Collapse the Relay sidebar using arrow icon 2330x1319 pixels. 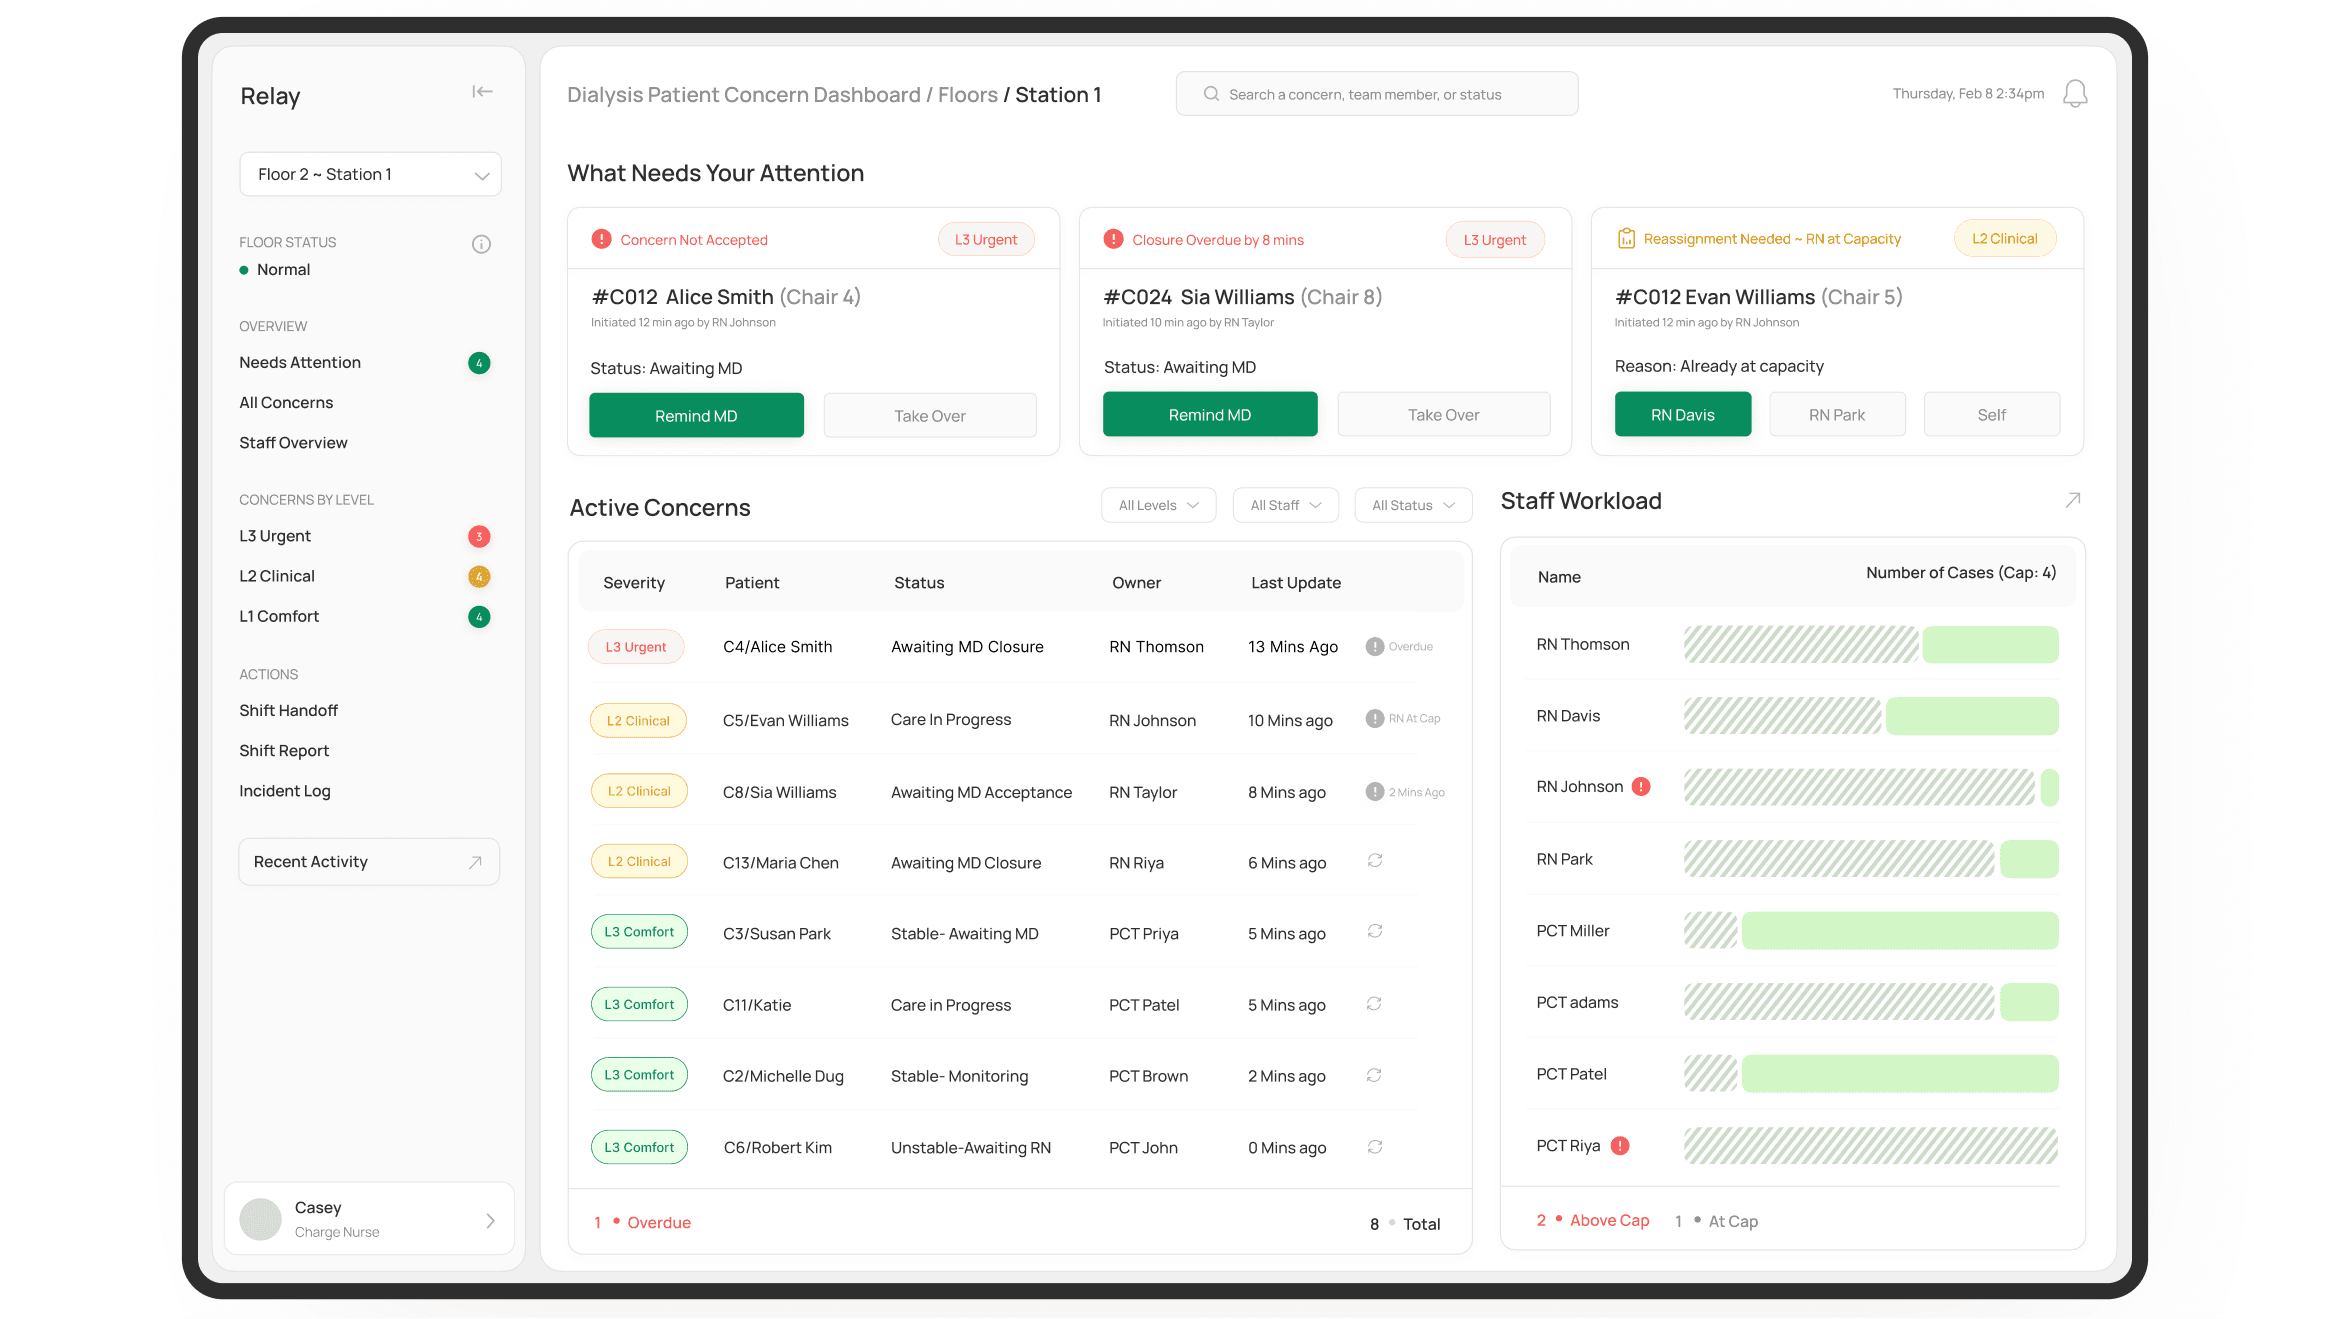pyautogui.click(x=482, y=92)
